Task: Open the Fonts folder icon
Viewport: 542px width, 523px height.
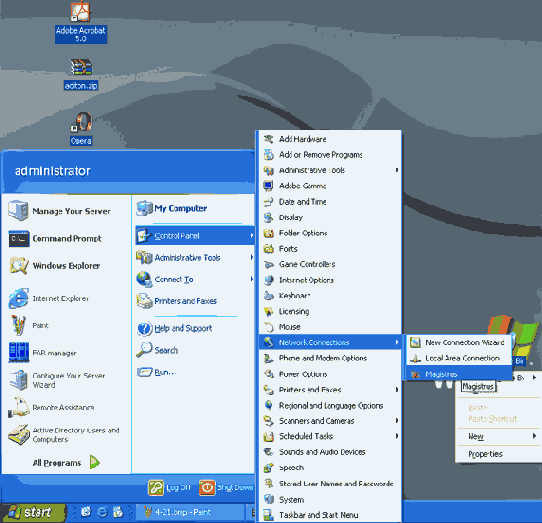Action: click(x=269, y=249)
